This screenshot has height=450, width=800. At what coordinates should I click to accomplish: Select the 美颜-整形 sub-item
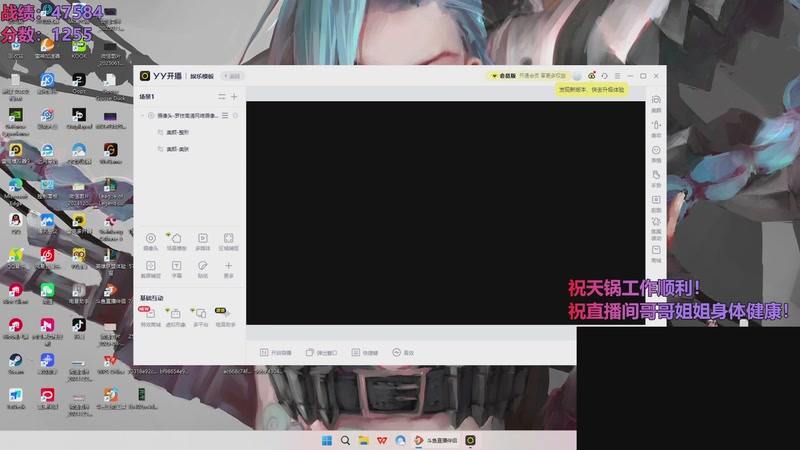[178, 132]
